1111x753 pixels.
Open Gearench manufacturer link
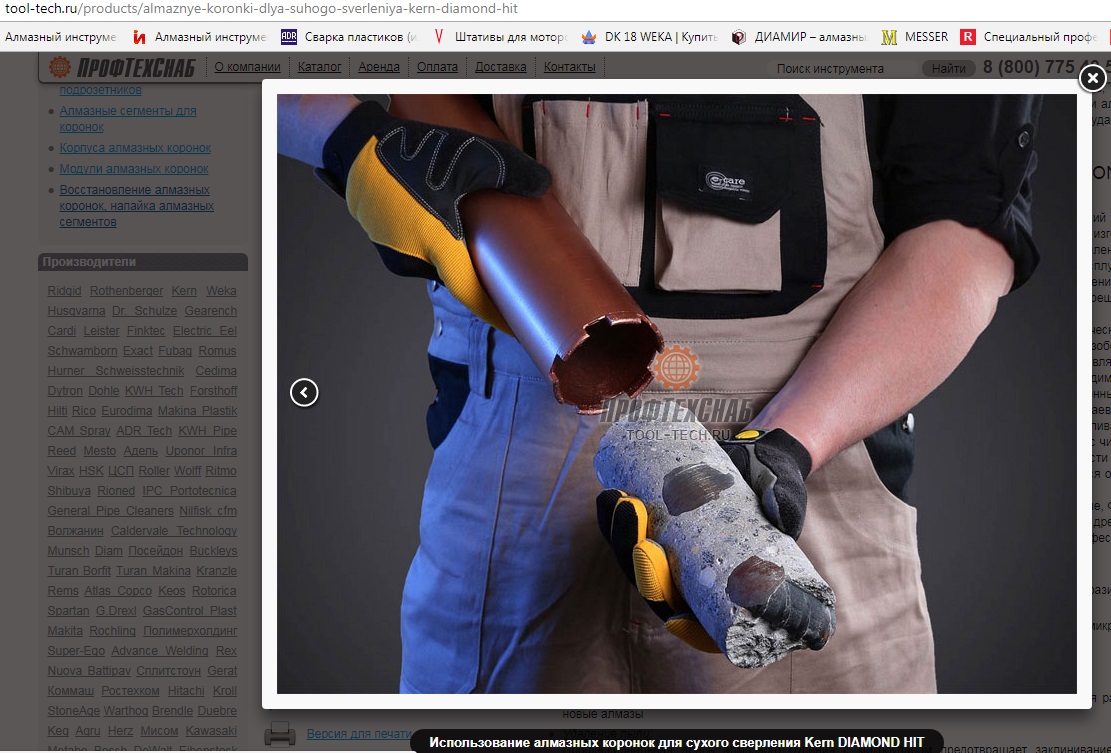[210, 310]
